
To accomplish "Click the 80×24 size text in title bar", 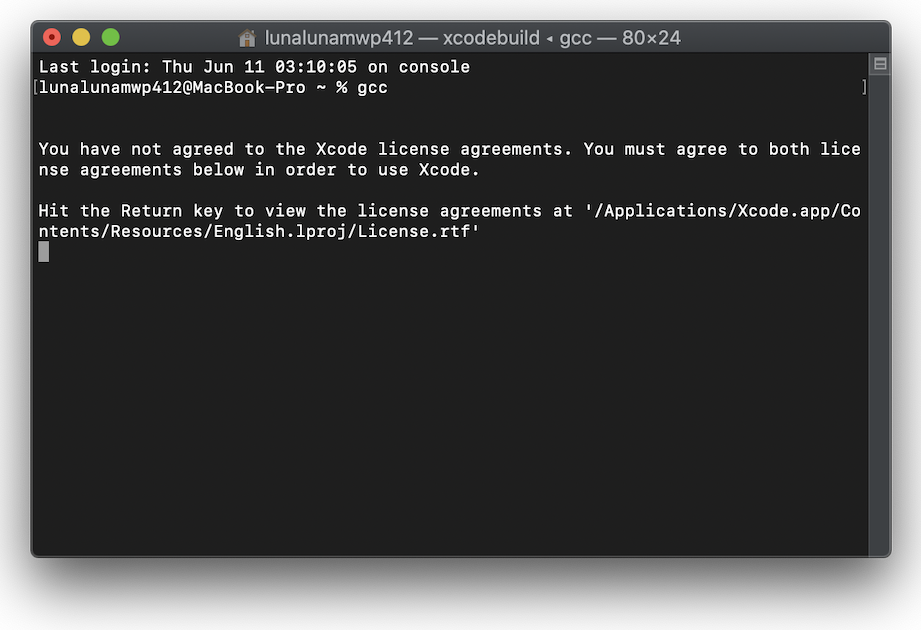I will (x=651, y=38).
